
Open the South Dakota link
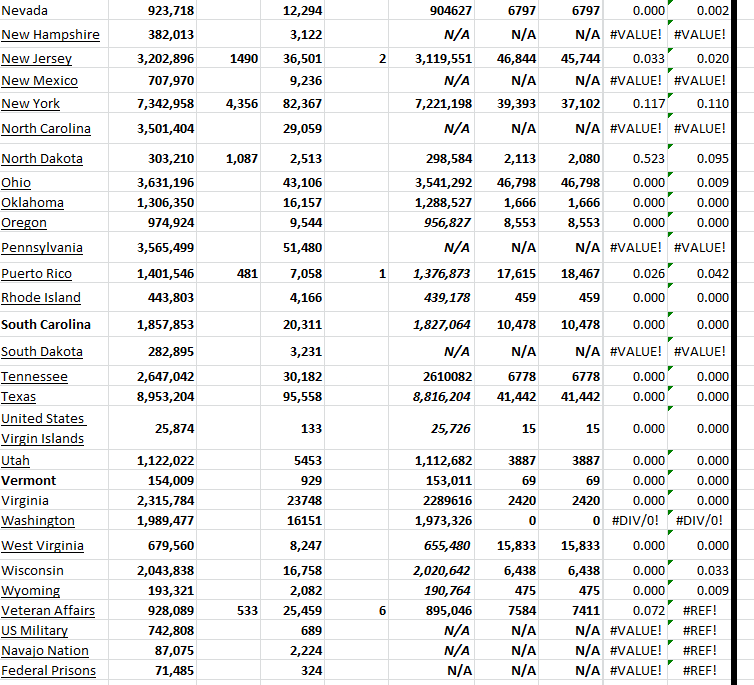coord(42,352)
